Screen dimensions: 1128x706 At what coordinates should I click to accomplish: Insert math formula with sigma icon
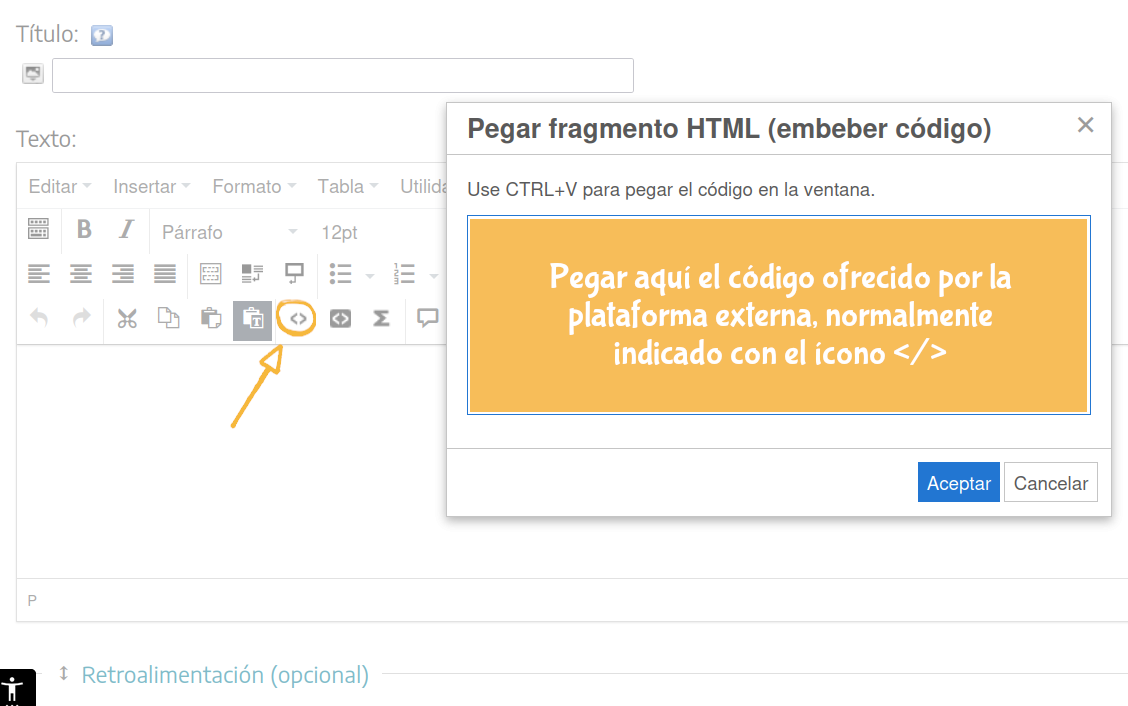tap(381, 319)
